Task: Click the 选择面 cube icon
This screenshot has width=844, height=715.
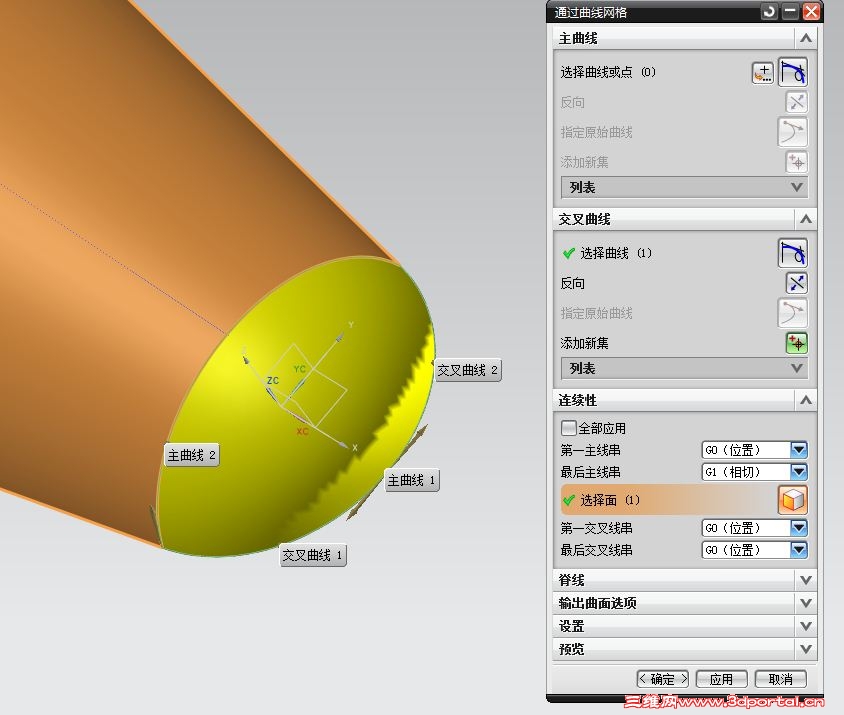Action: click(793, 500)
